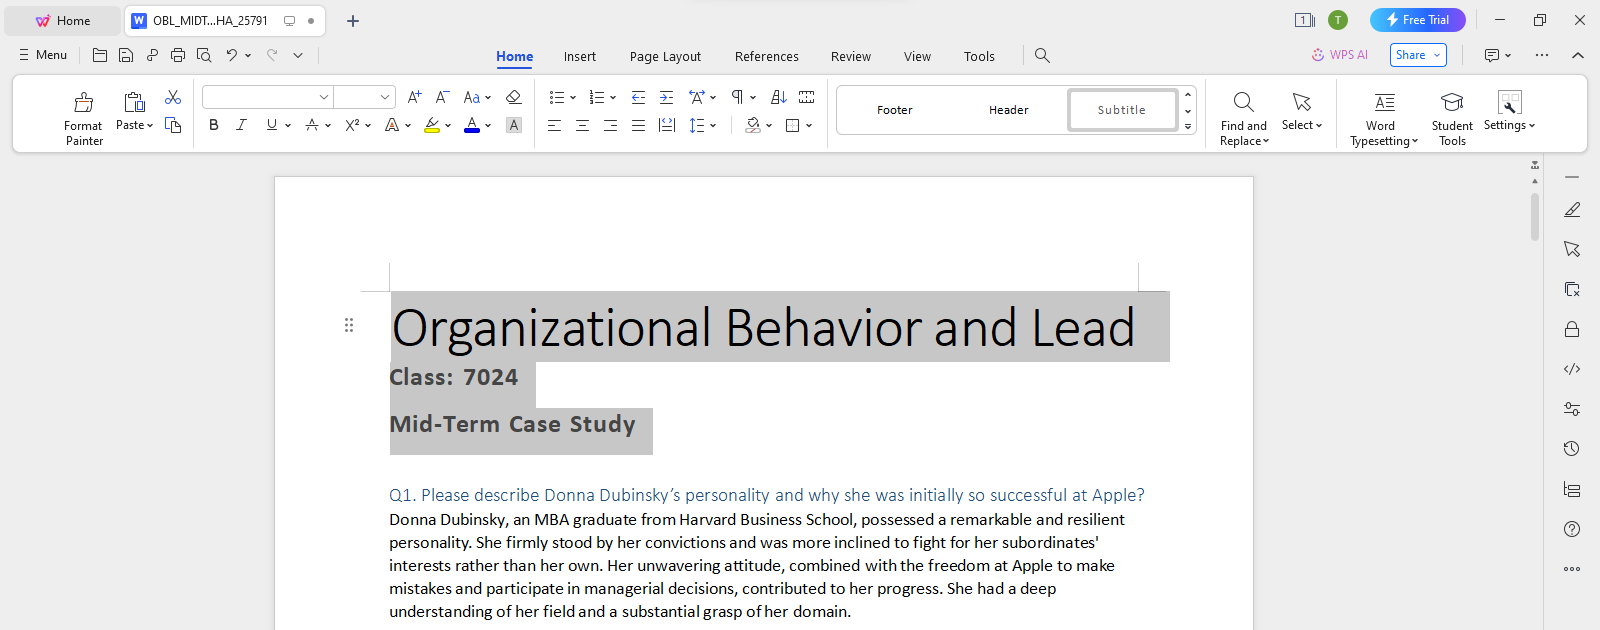Click the blue font color button
Viewport: 1600px width, 630px height.
472,125
